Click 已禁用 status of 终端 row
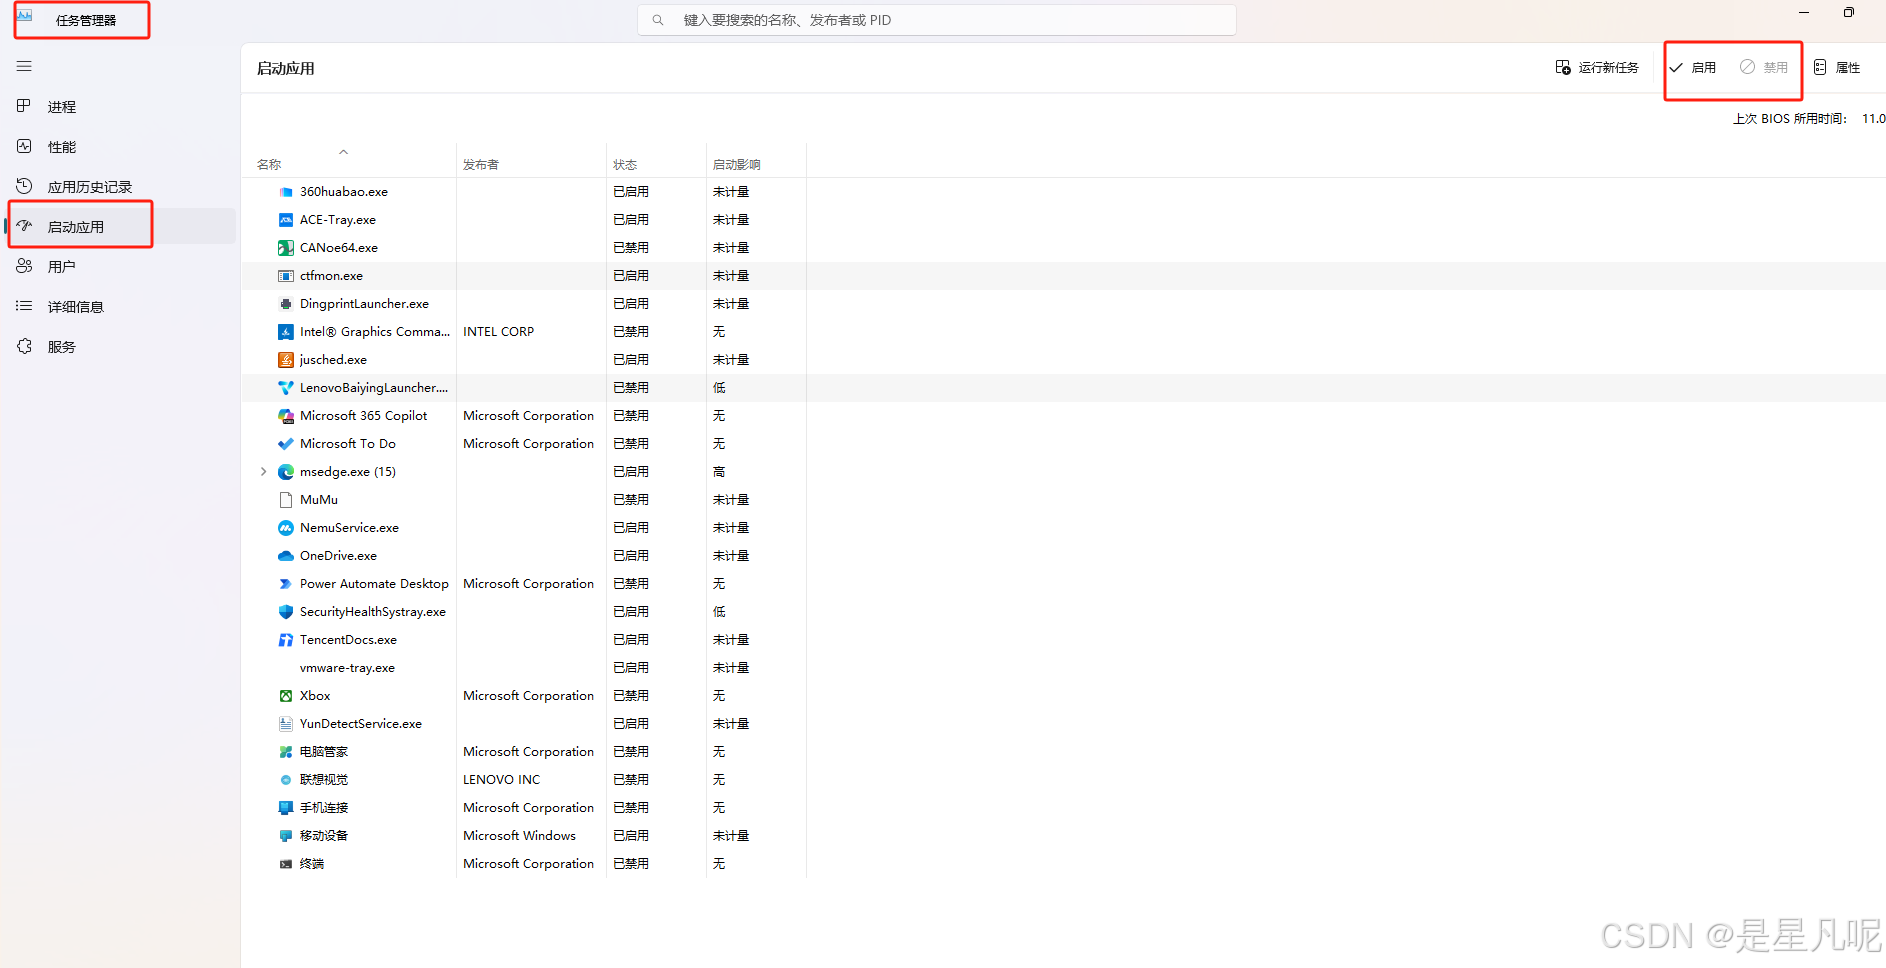Image resolution: width=1886 pixels, height=968 pixels. [631, 864]
